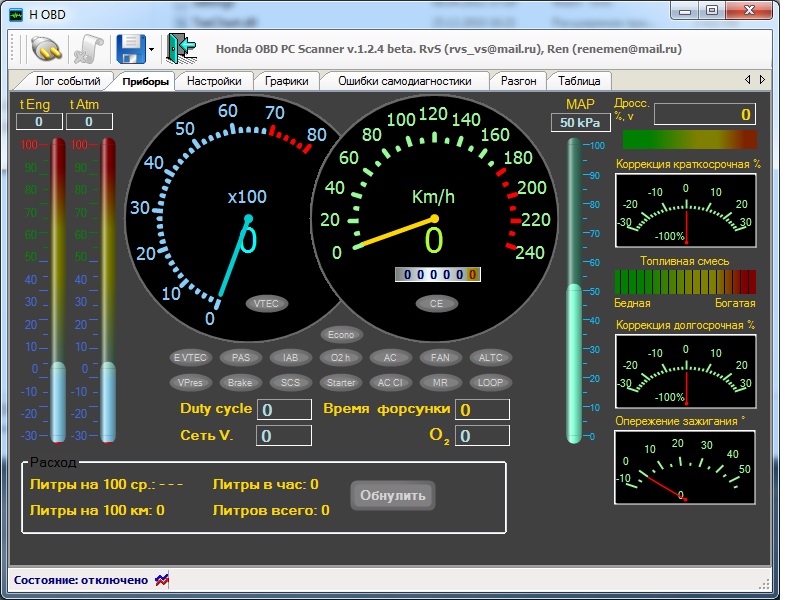
Task: Click the AC Cl indicator lamp
Action: 390,383
